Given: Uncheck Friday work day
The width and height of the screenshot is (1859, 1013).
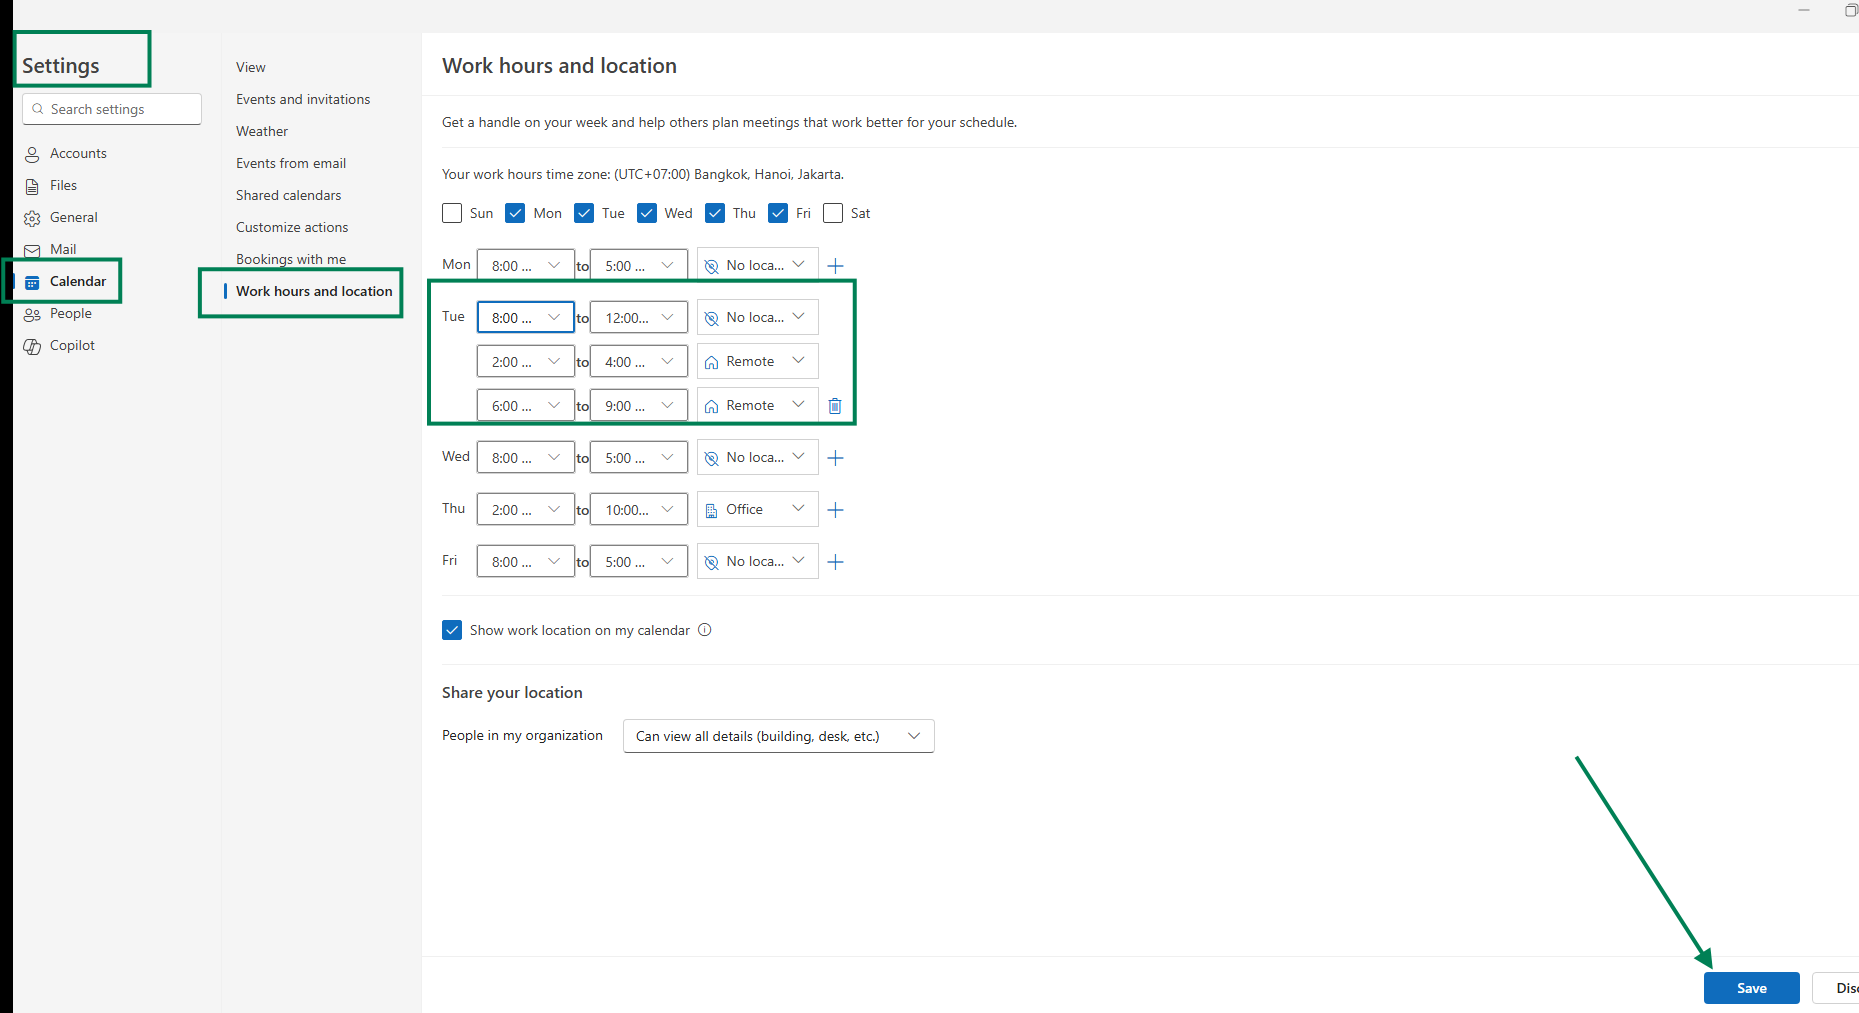Looking at the screenshot, I should [x=778, y=213].
